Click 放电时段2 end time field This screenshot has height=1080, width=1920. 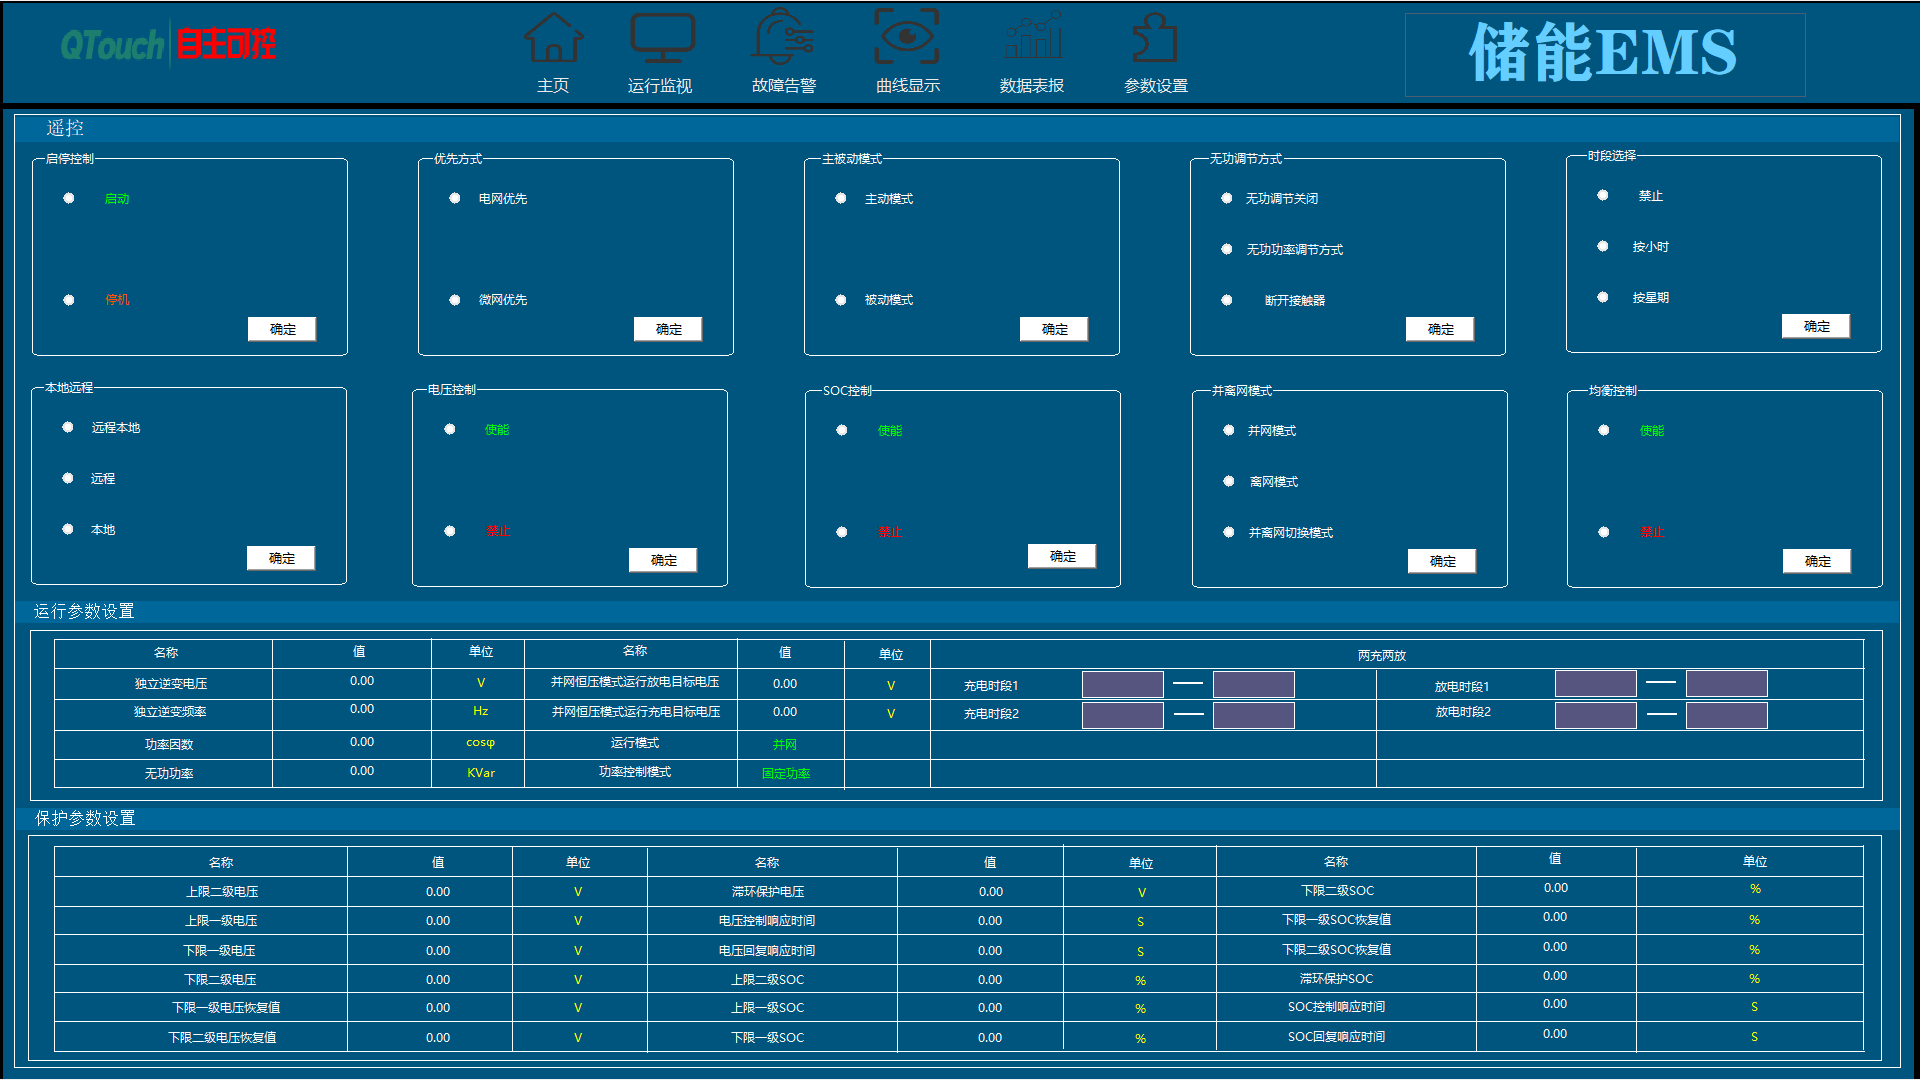1726,715
